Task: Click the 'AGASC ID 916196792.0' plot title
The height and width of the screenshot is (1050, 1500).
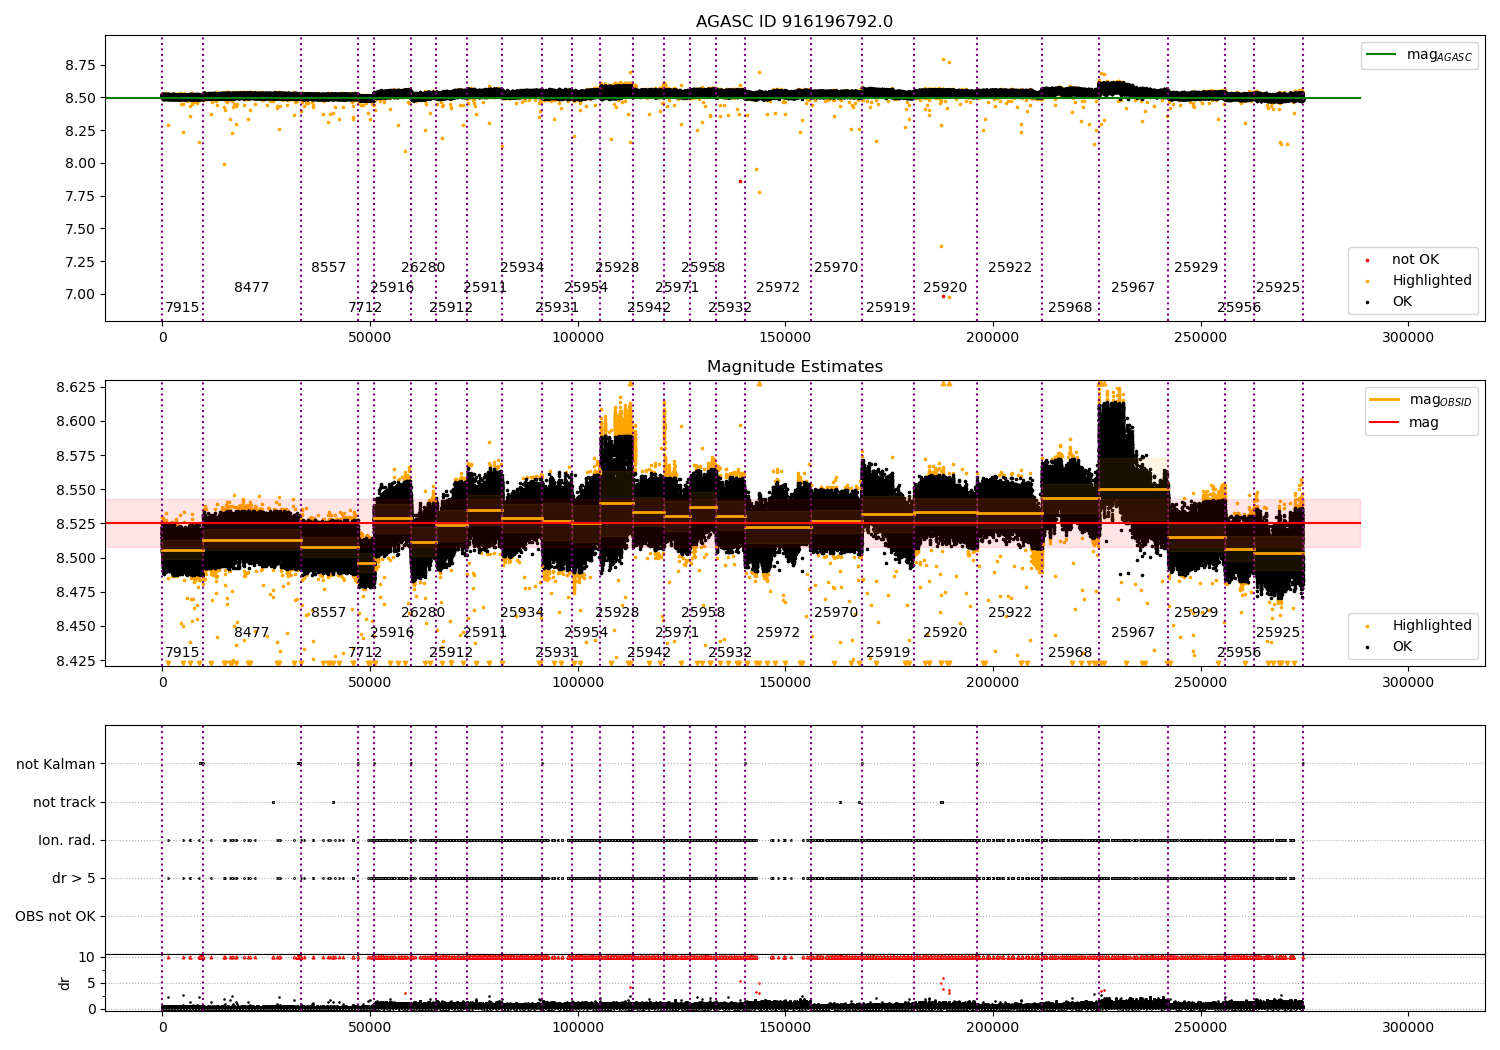Action: tap(794, 22)
